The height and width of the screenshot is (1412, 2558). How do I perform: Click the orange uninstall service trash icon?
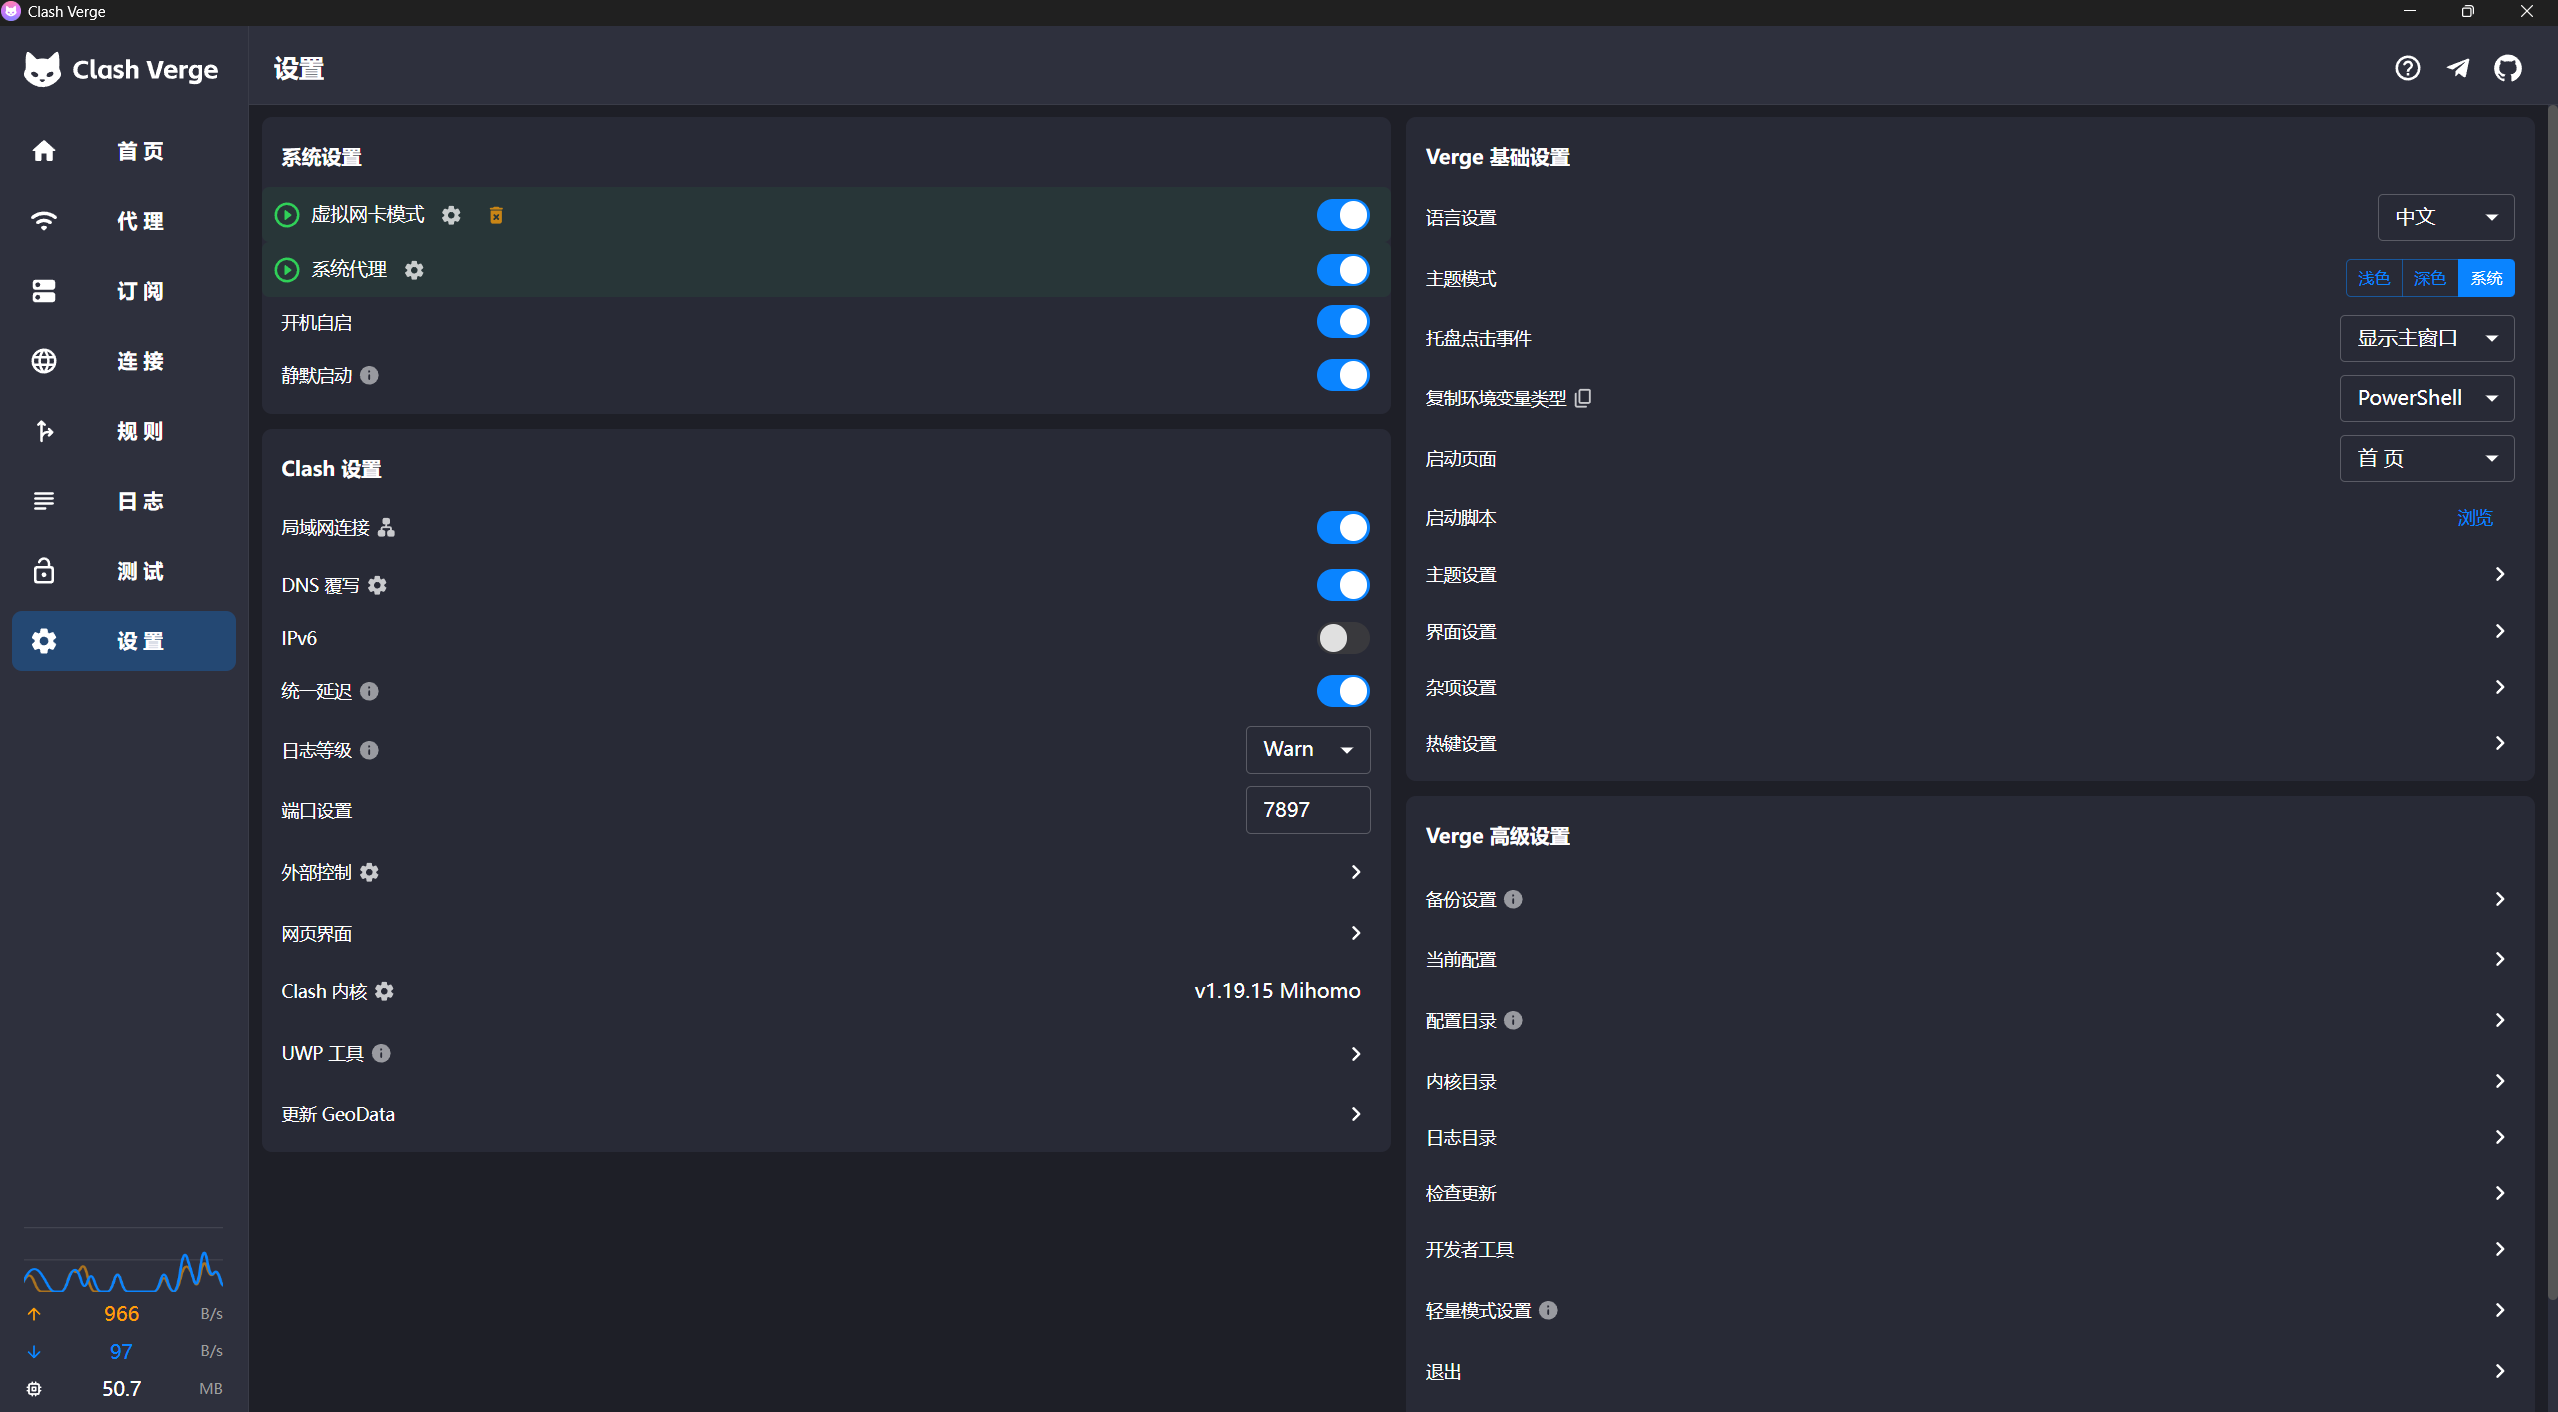496,215
